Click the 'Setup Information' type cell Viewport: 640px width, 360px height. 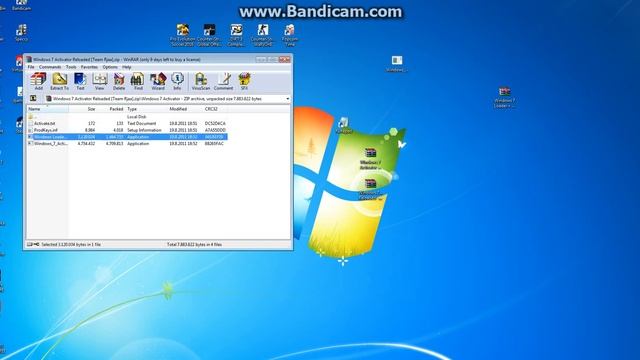pyautogui.click(x=144, y=130)
